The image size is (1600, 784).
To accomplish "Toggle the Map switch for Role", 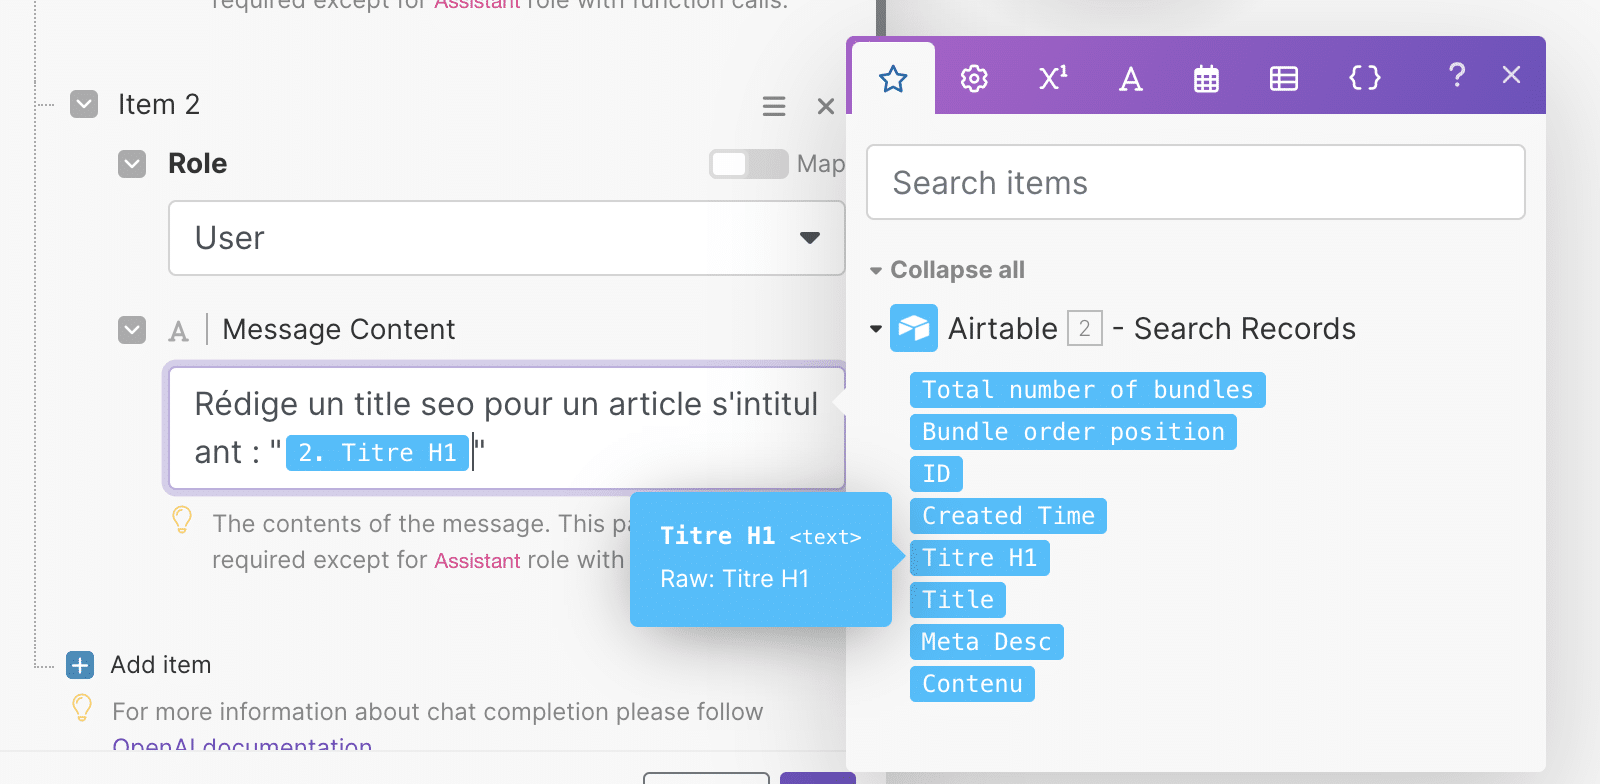I will [748, 164].
